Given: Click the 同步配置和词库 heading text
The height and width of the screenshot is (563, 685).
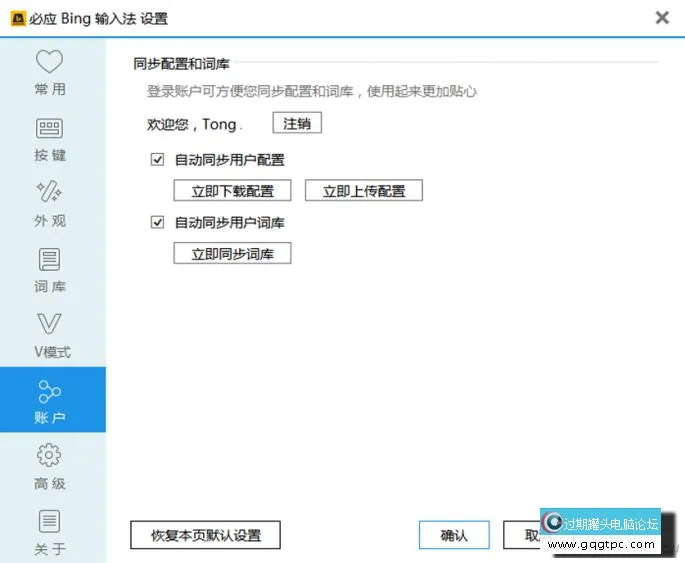Looking at the screenshot, I should click(181, 64).
